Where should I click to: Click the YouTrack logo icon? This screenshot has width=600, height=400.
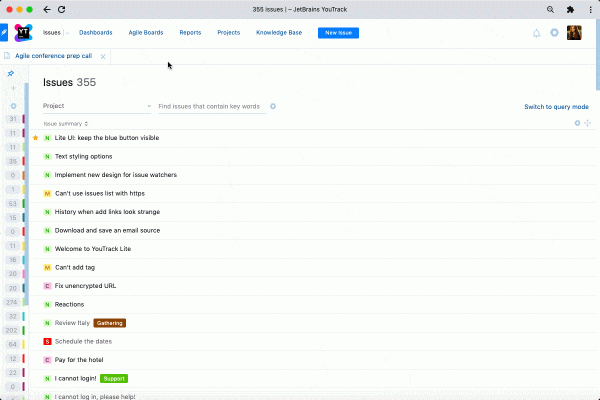[x=23, y=33]
